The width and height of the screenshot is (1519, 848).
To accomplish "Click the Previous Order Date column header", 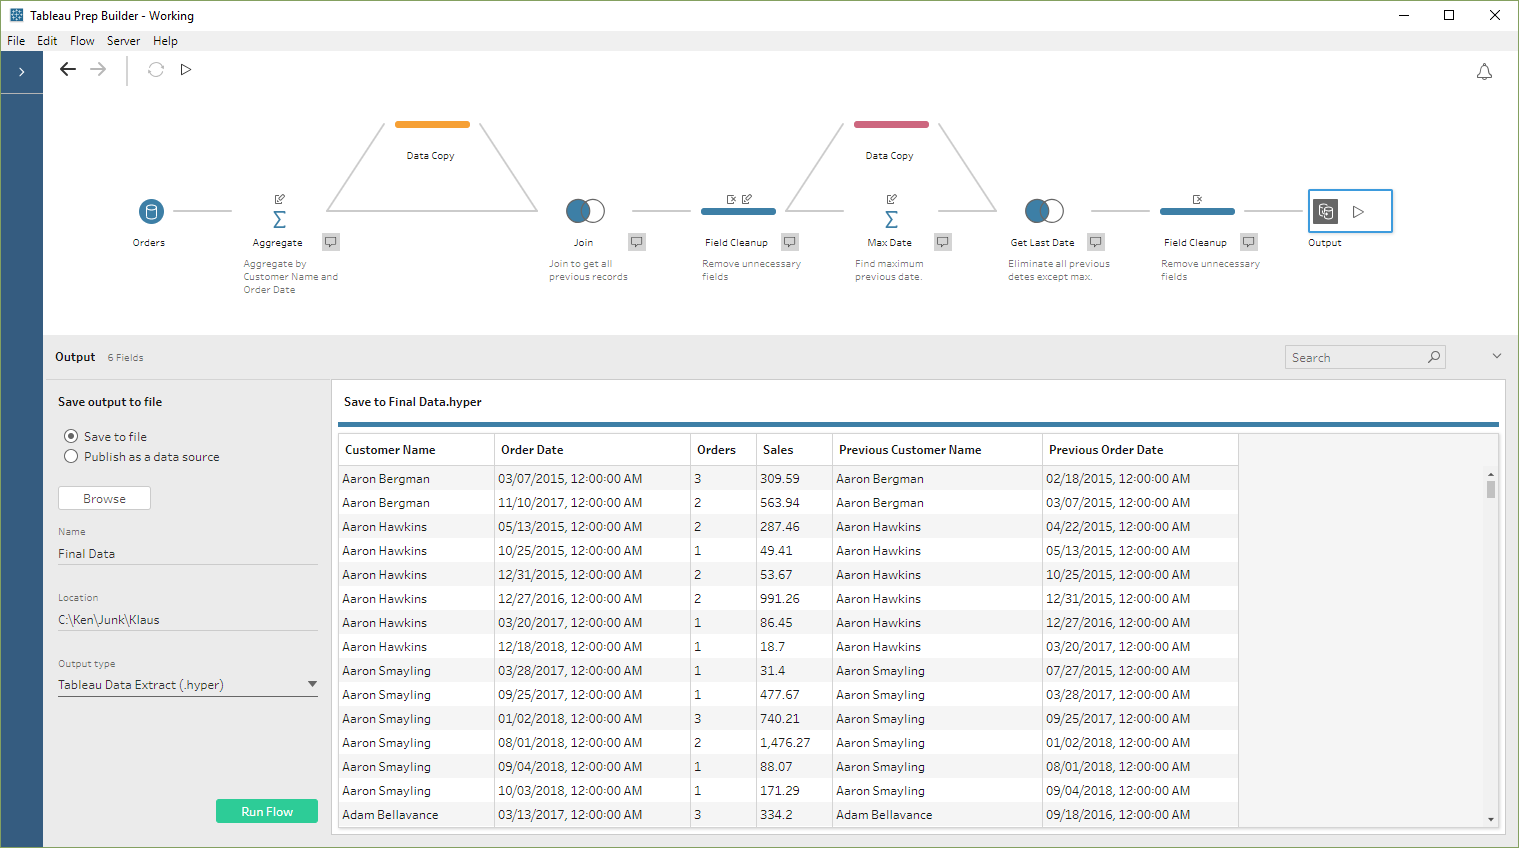I will point(1141,450).
